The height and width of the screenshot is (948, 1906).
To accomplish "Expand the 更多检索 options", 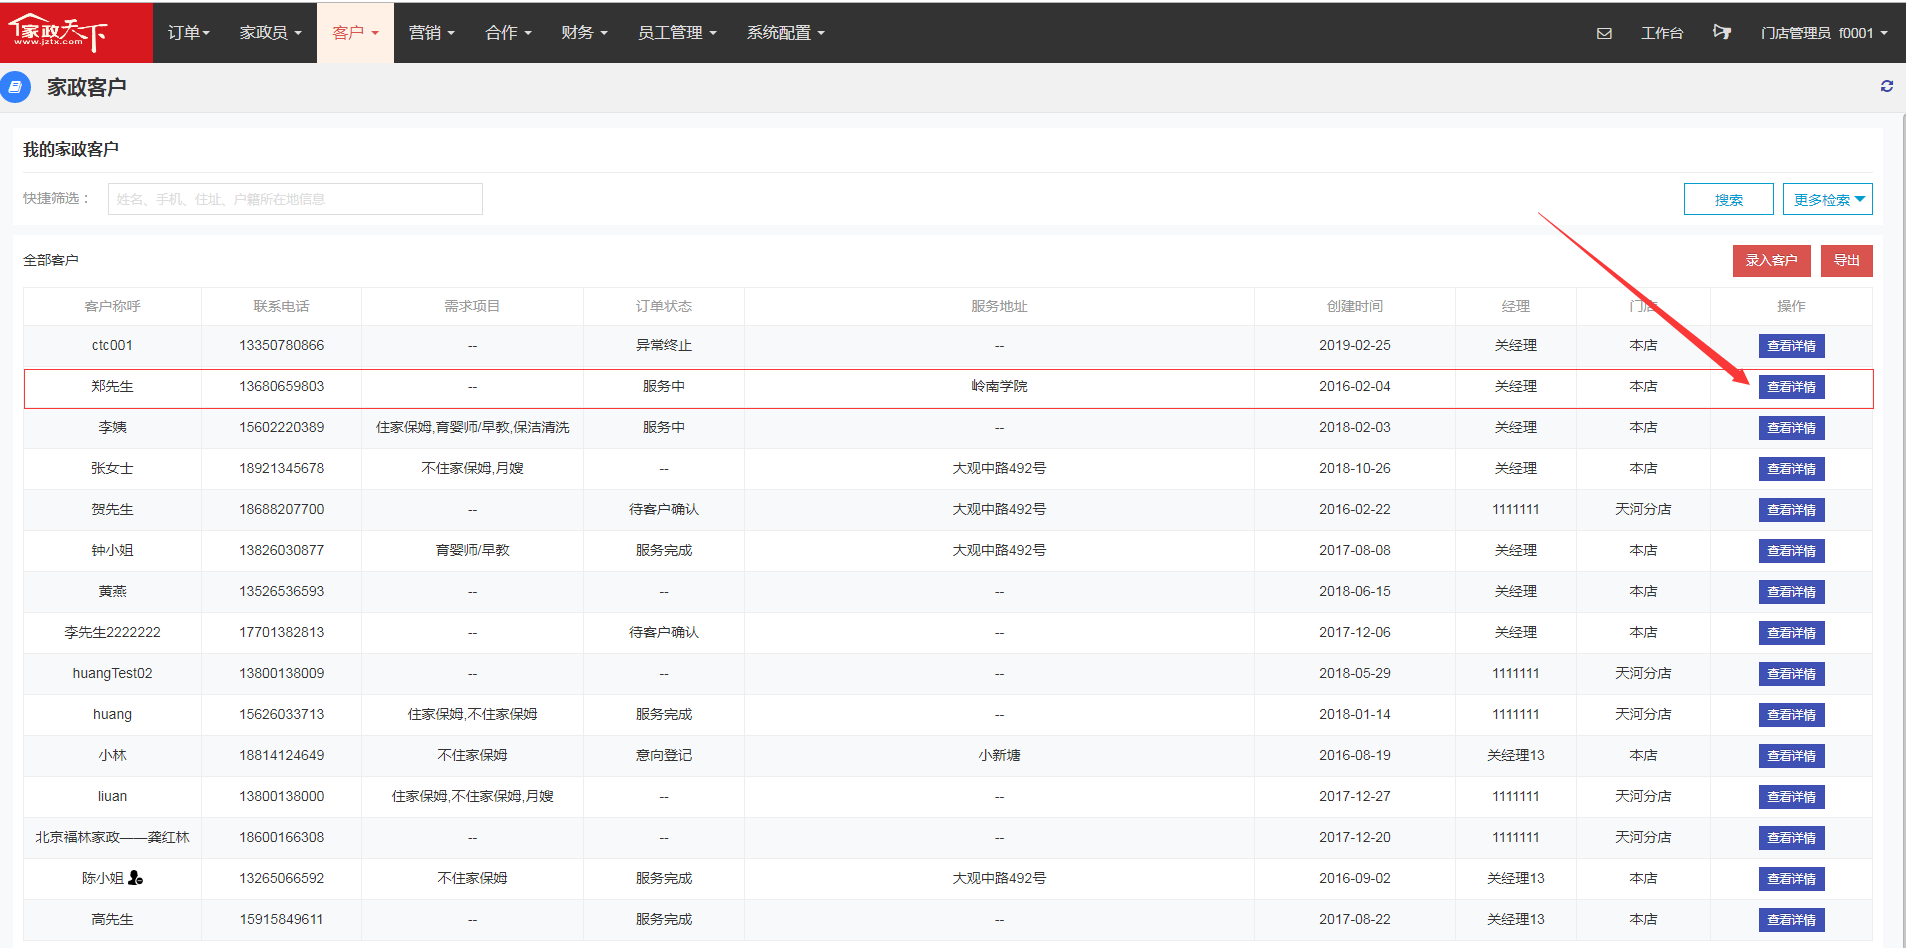I will tap(1828, 199).
